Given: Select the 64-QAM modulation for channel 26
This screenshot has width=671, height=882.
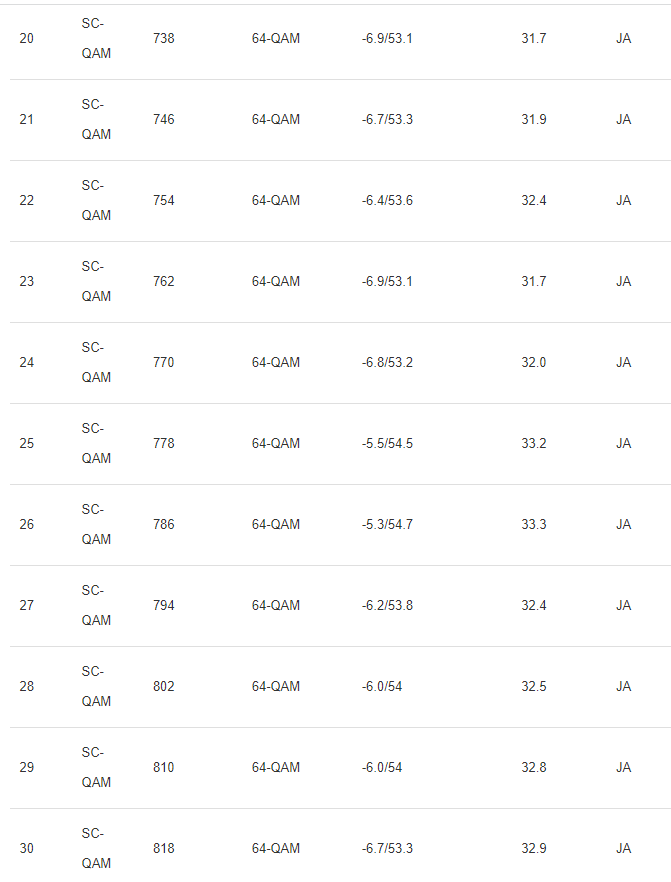Looking at the screenshot, I should 275,525.
